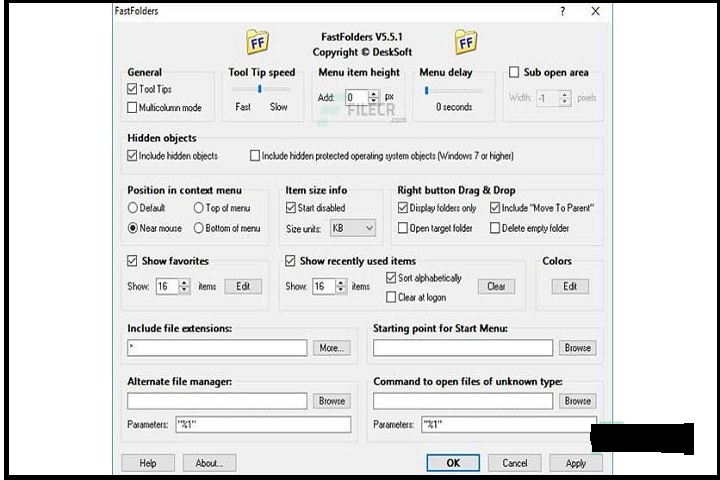Click the More... file extensions button

point(330,348)
